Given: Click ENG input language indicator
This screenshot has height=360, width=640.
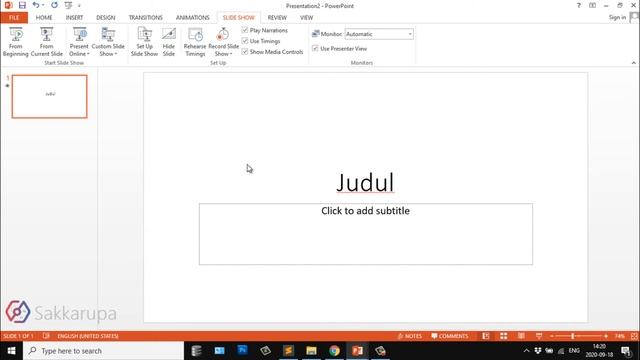Looking at the screenshot, I should (x=574, y=351).
